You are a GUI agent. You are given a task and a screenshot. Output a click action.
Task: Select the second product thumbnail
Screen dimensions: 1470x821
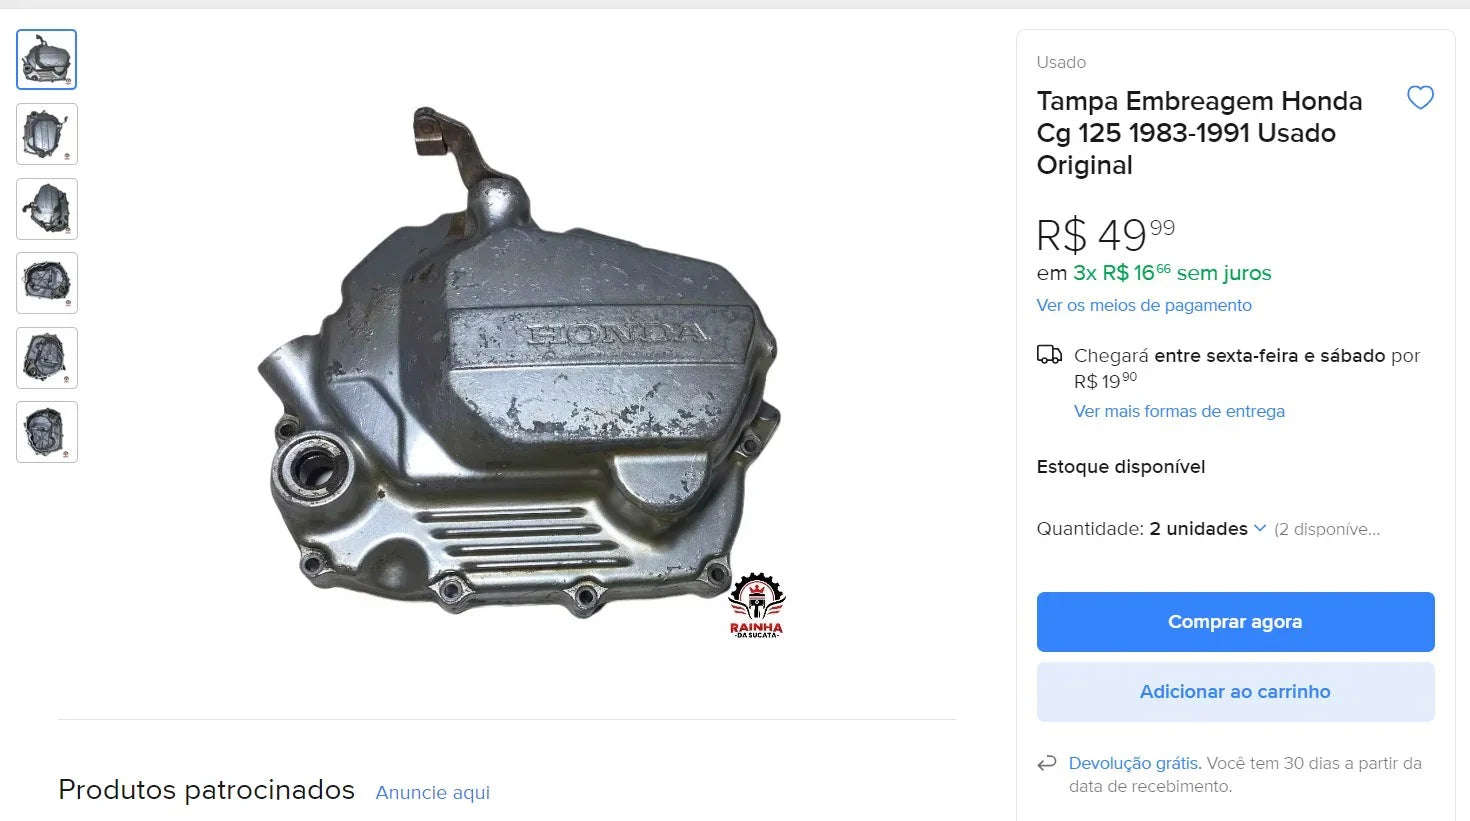point(47,134)
